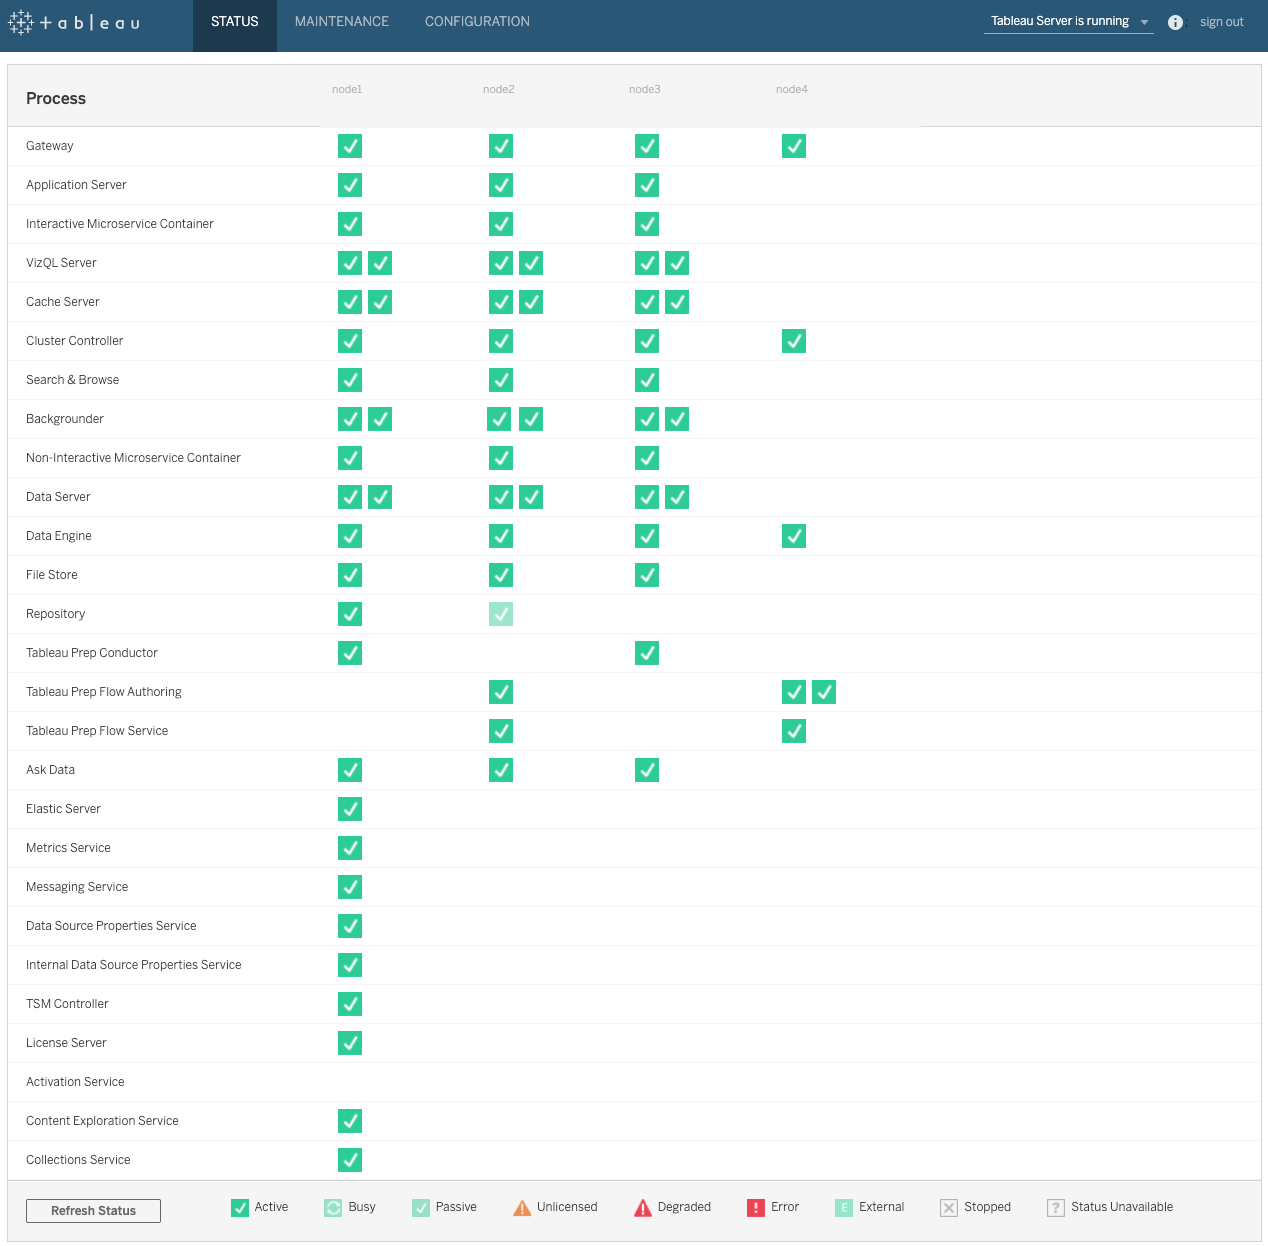
Task: Switch to the MAINTENANCE tab
Action: tap(342, 21)
